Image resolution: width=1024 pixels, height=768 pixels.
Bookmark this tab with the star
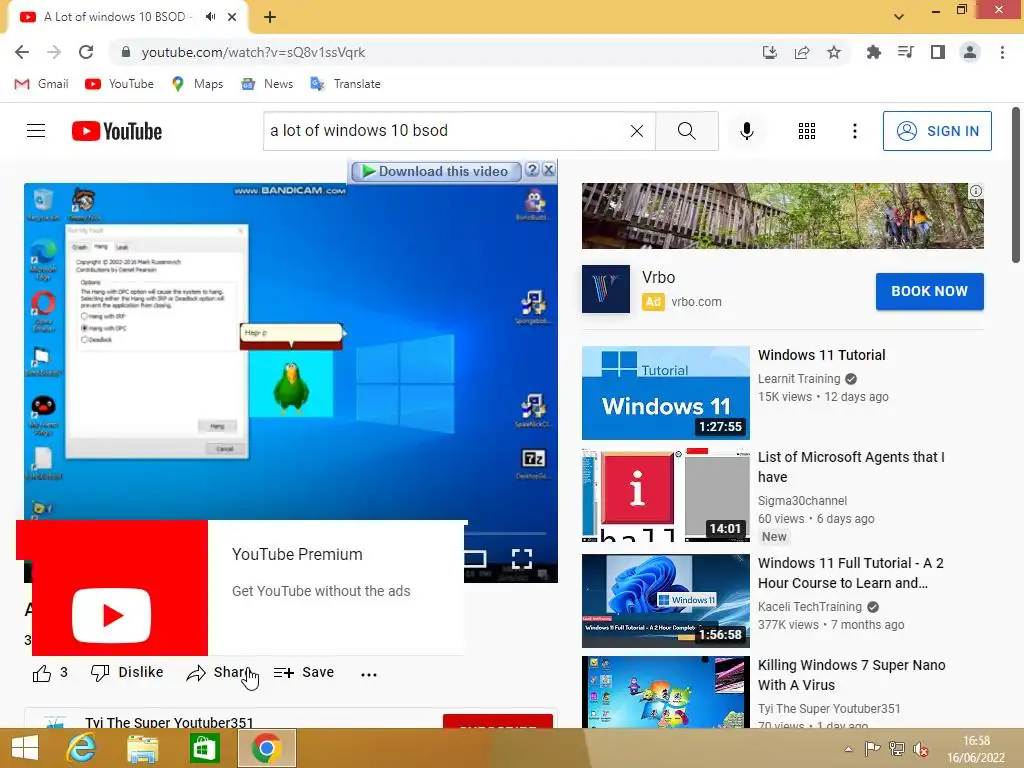coord(834,52)
